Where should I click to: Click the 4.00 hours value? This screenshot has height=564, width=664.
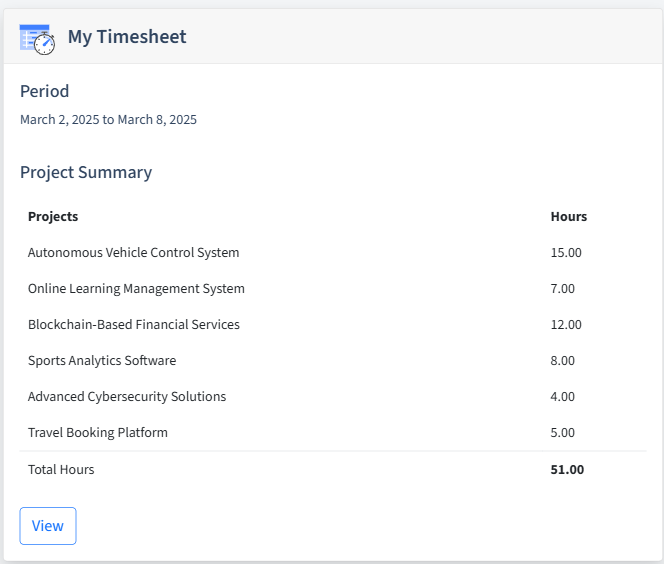tap(562, 396)
